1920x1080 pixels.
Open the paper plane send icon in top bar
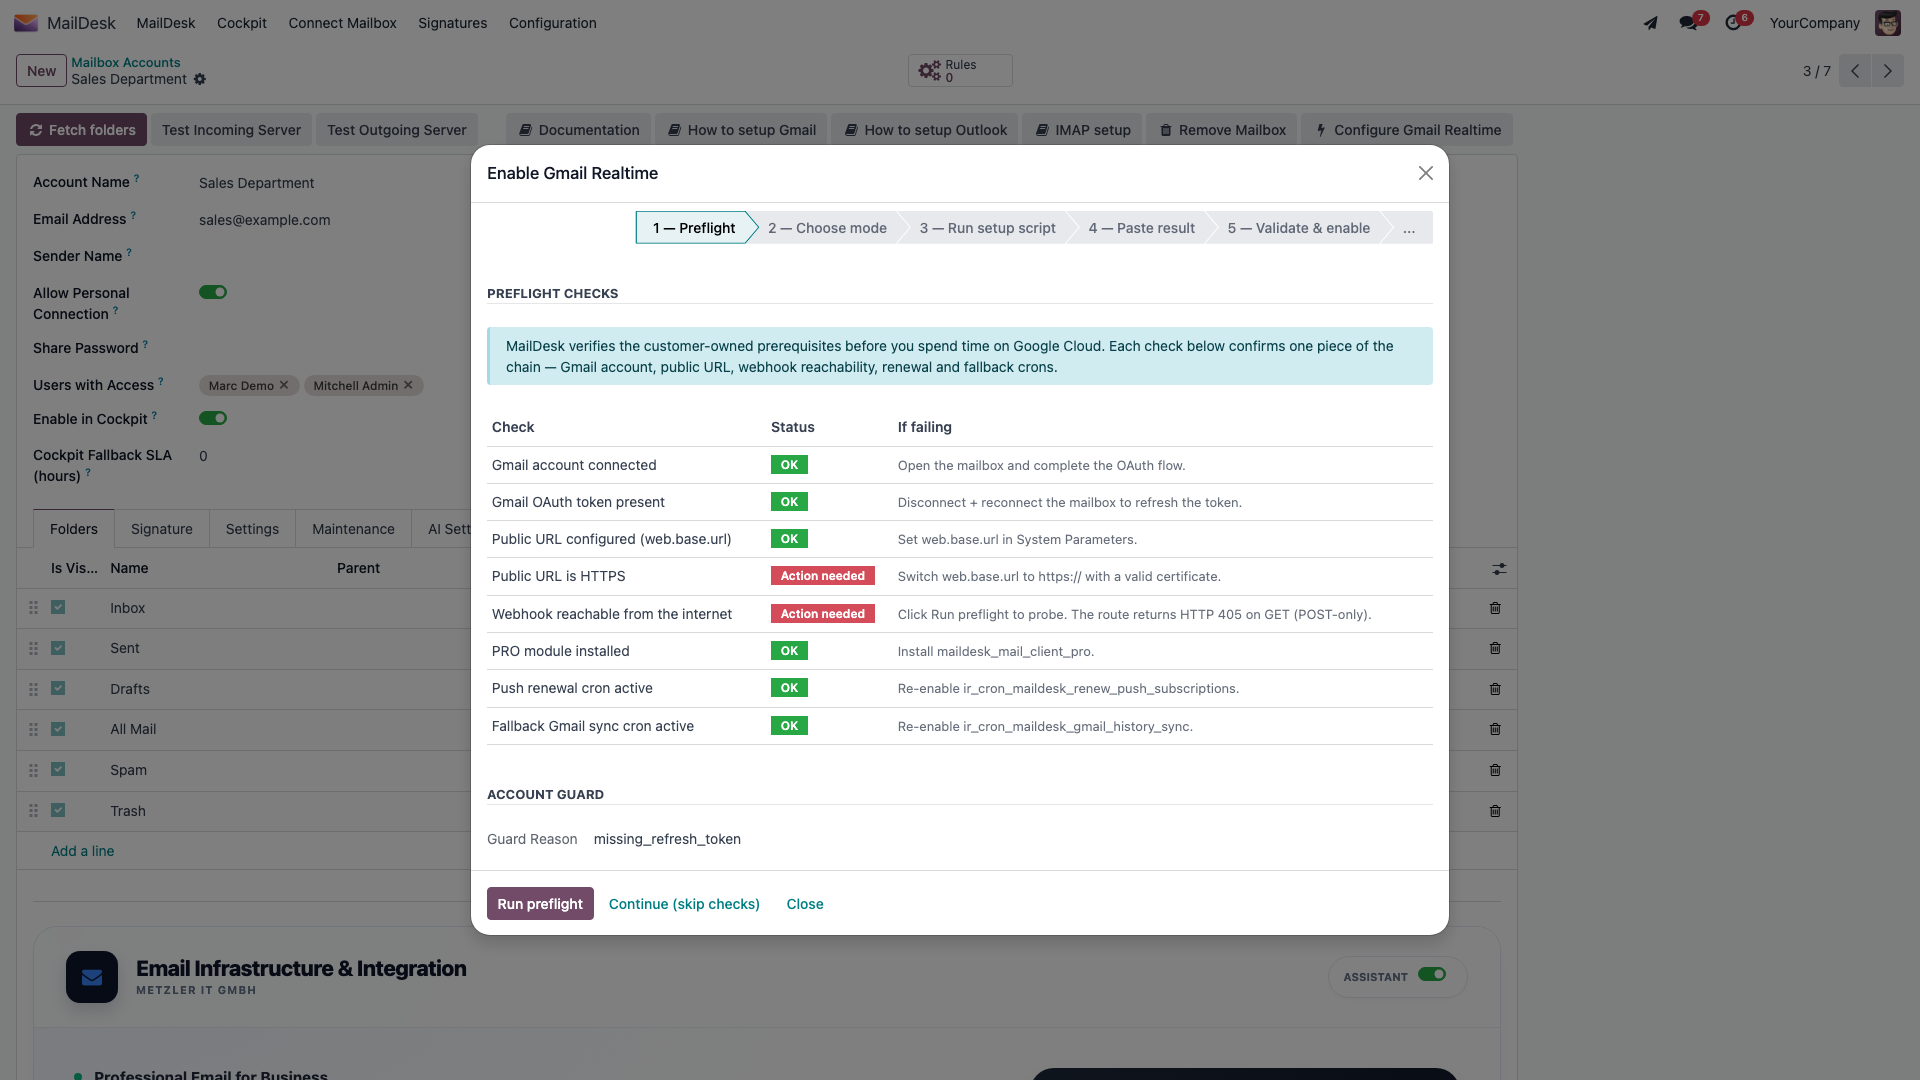coord(1651,23)
